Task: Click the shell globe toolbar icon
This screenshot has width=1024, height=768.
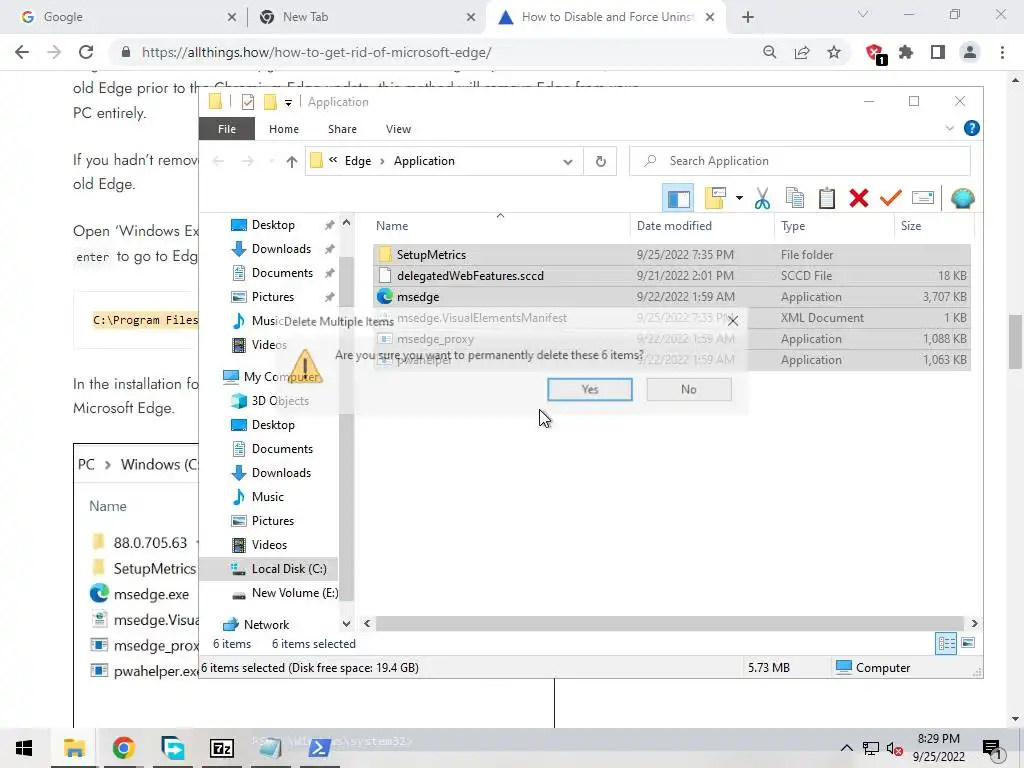Action: (x=963, y=198)
